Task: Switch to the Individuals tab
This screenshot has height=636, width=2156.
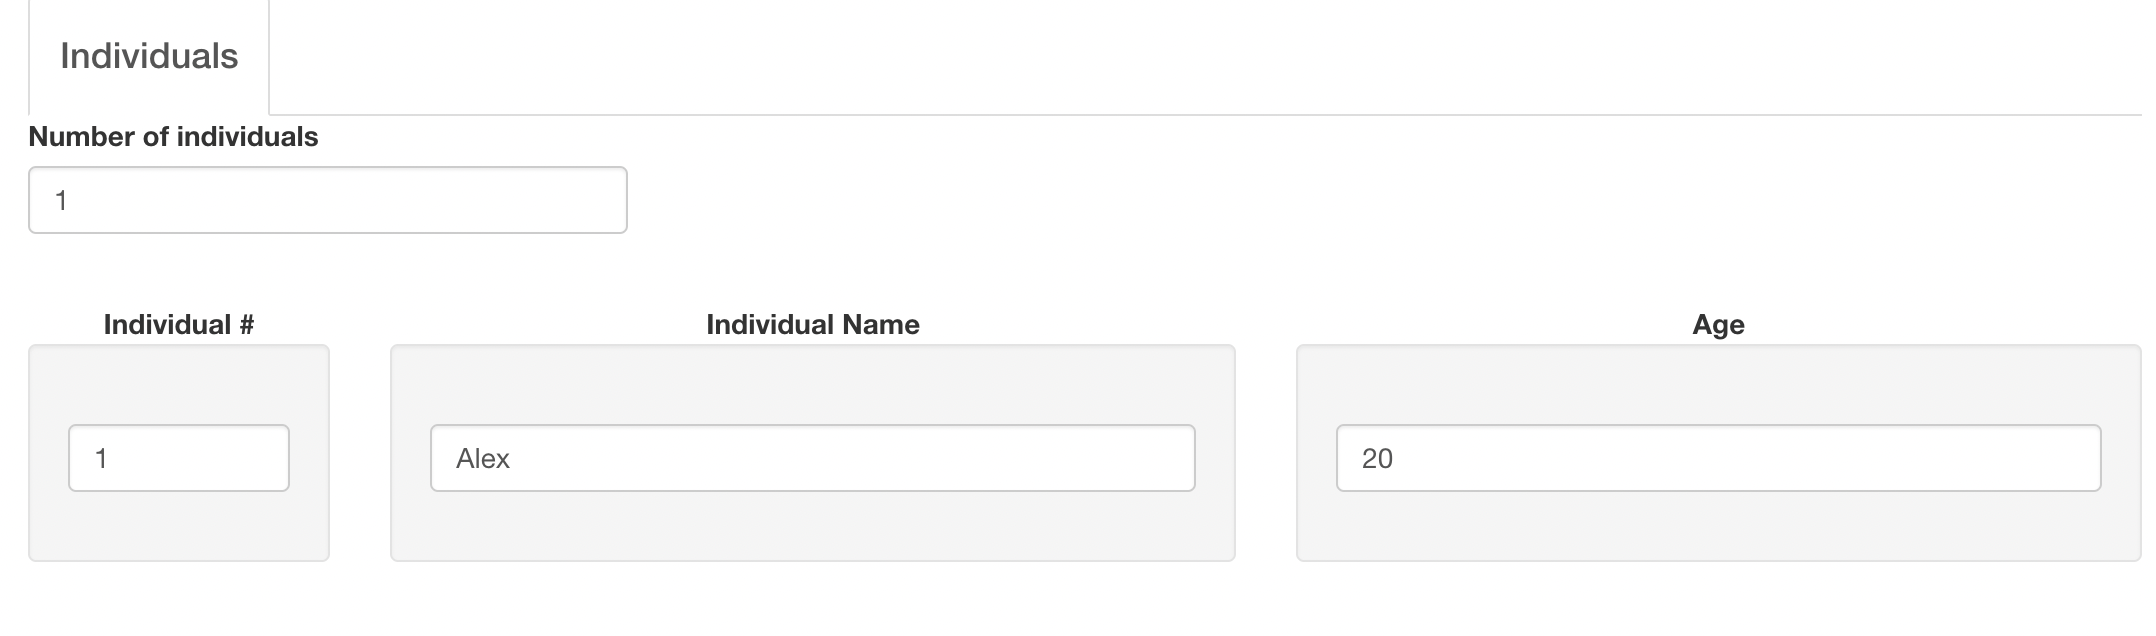Action: click(149, 56)
